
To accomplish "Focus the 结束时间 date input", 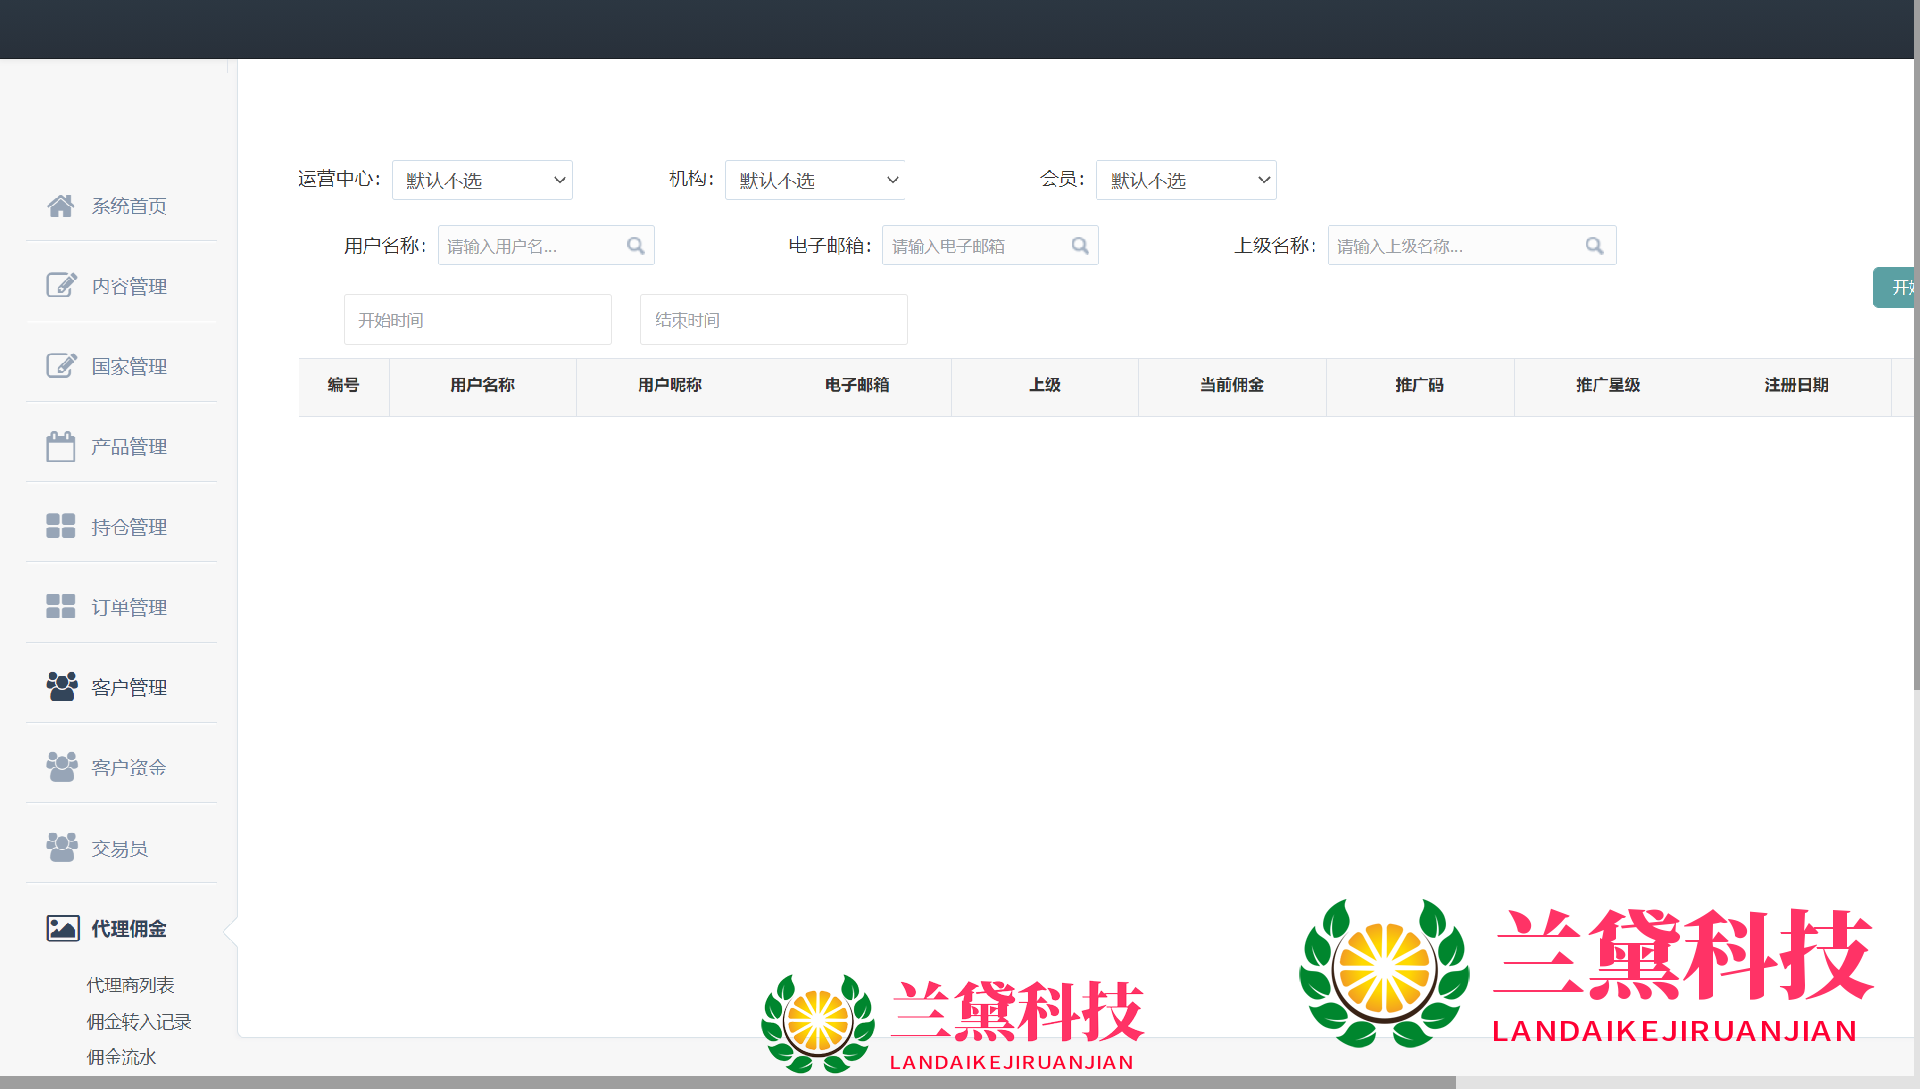I will [x=773, y=320].
